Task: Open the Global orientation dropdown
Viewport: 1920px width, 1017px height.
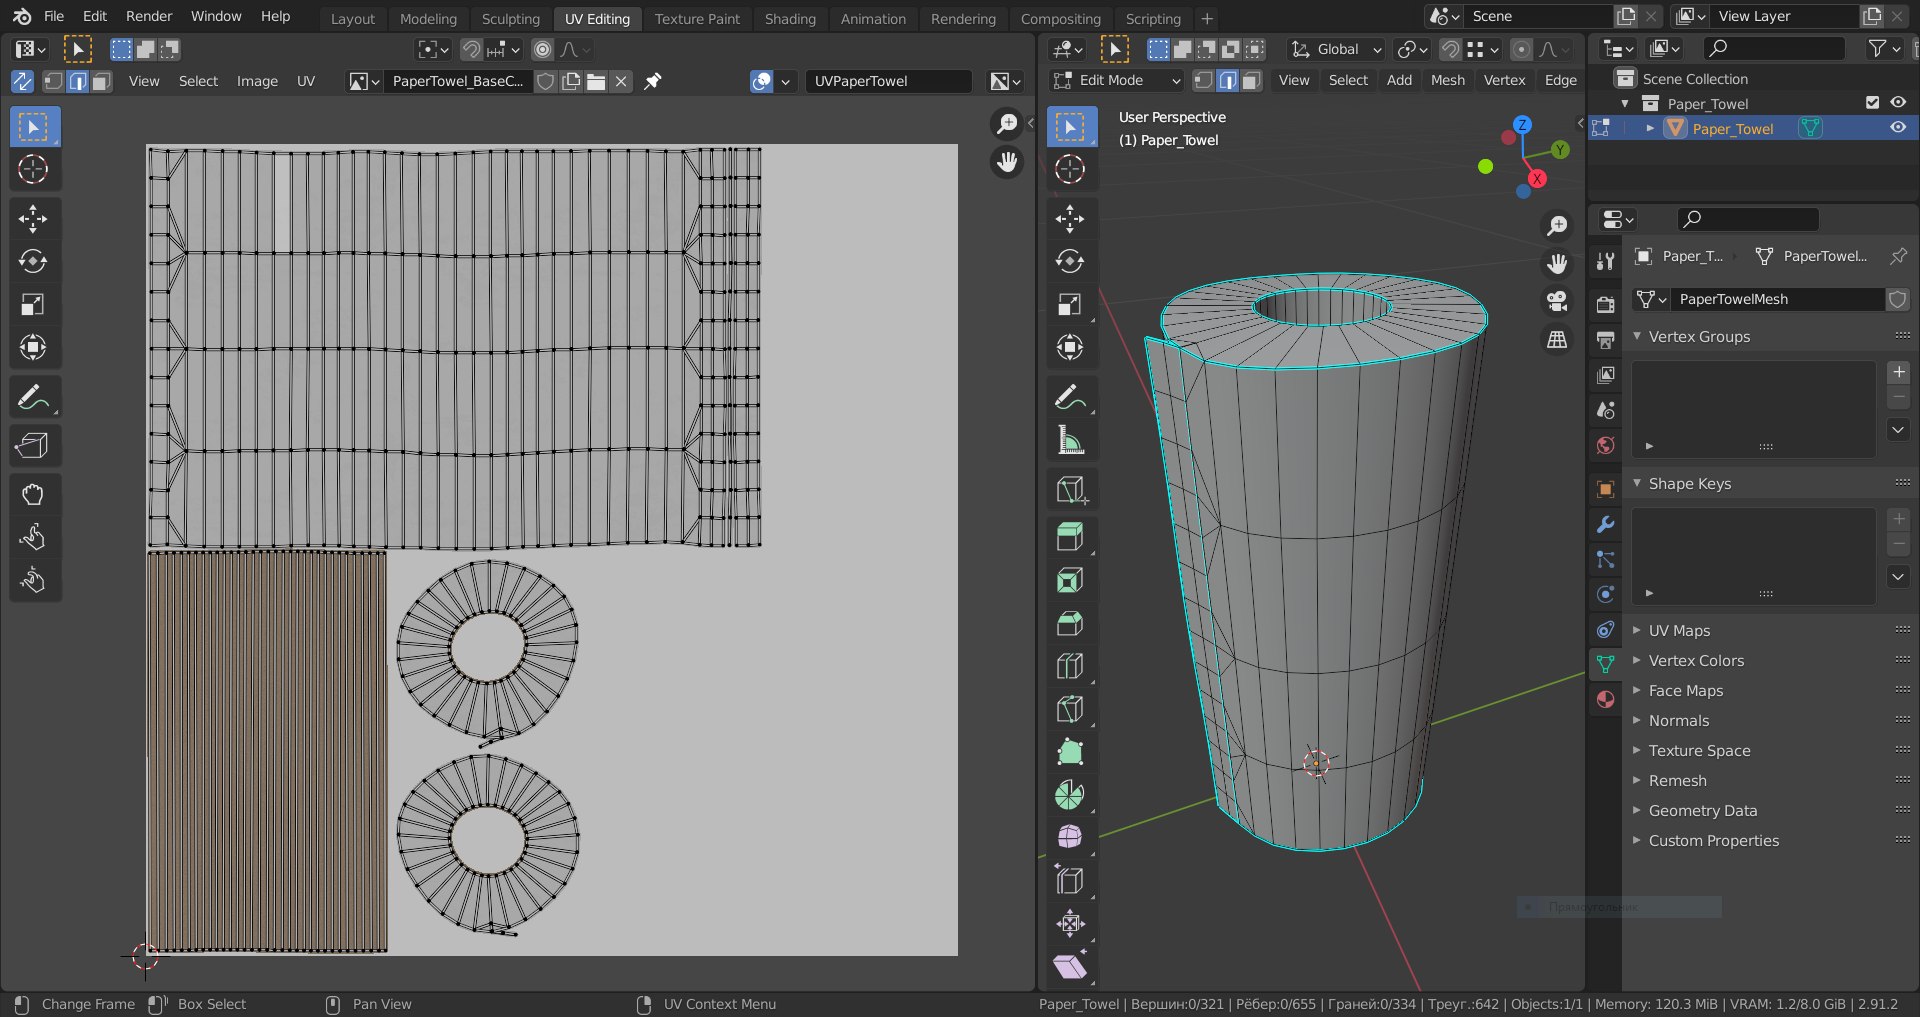Action: [1336, 49]
